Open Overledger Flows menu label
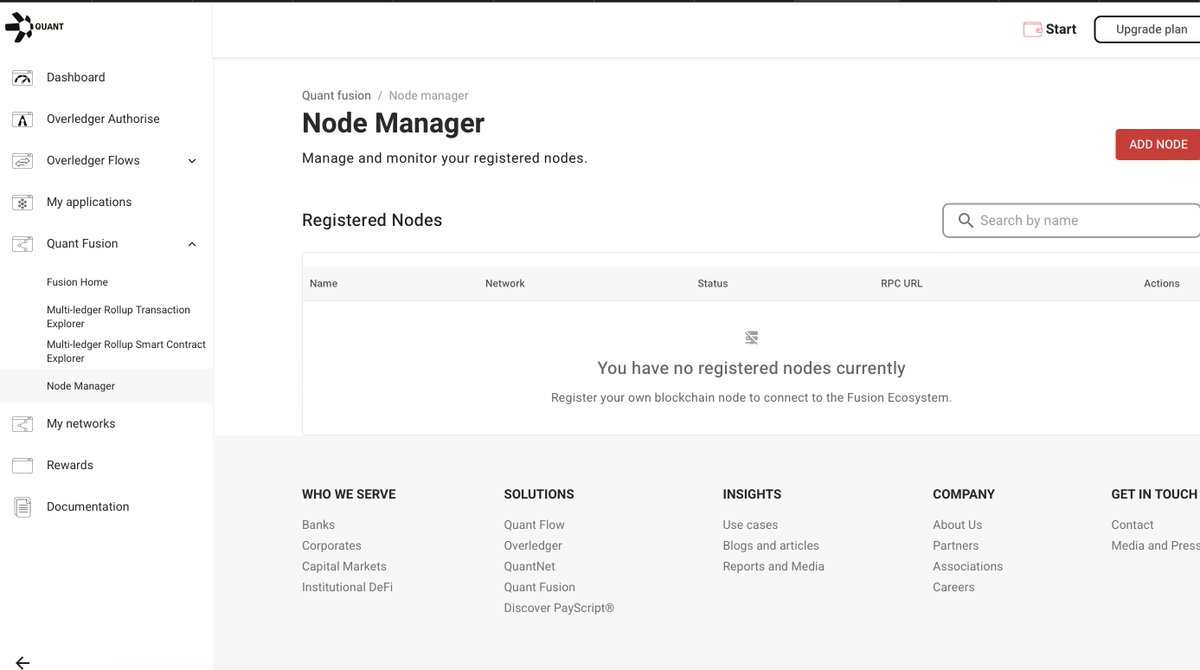Viewport: 1200px width, 670px height. 93,160
